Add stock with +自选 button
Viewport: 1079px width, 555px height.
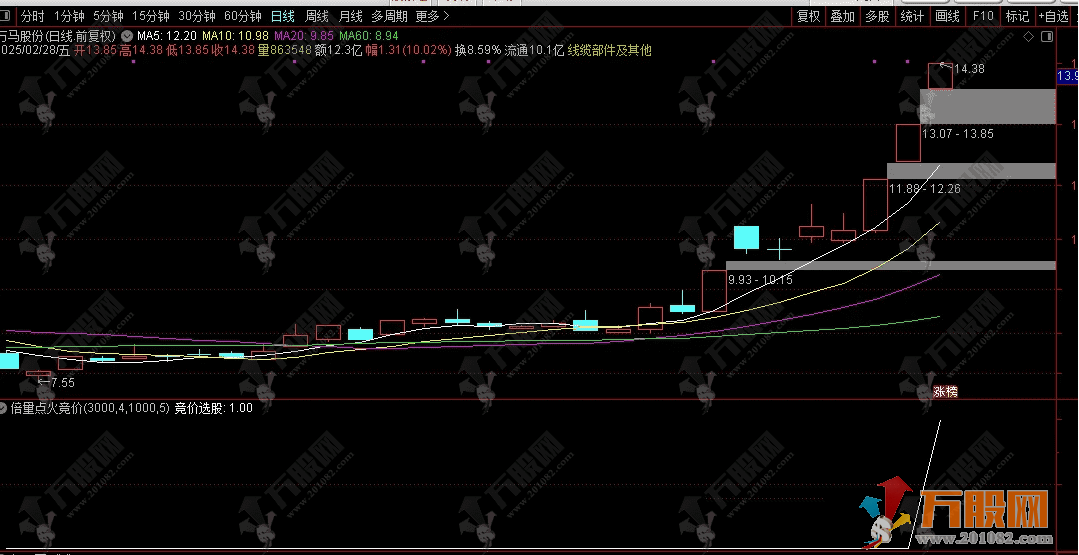pos(1056,16)
